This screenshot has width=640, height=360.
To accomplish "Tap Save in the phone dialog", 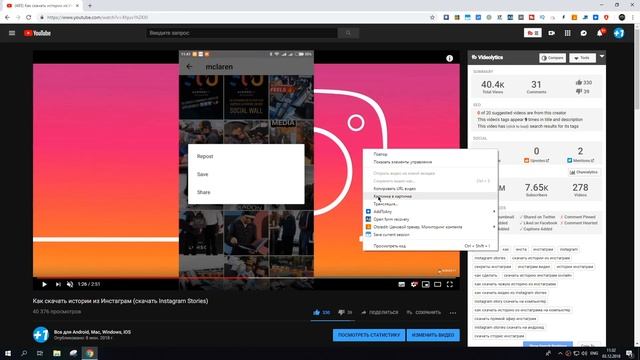I will coord(246,174).
